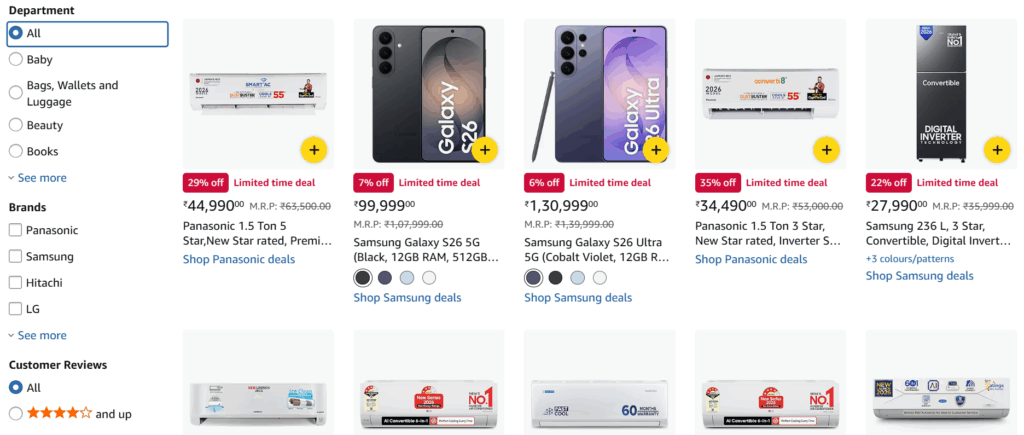Add Galaxy S26 Ultra to cart
This screenshot has width=1024, height=435.
click(655, 150)
